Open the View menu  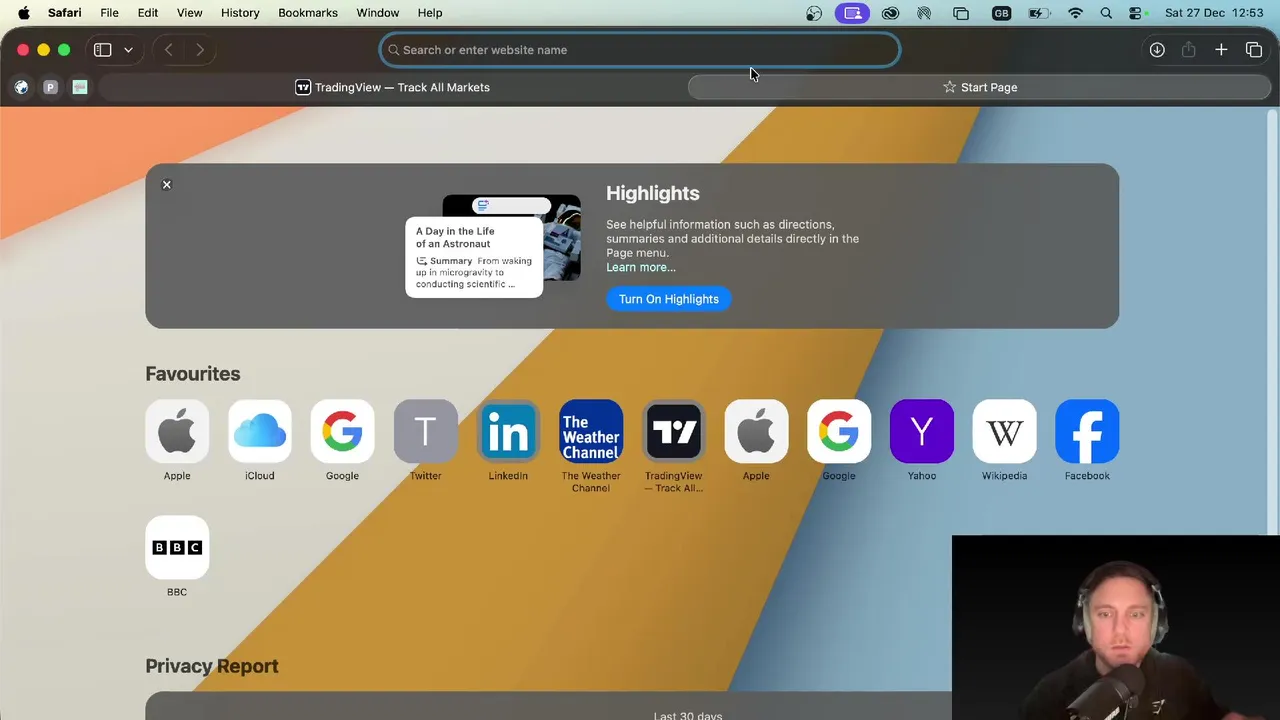click(x=189, y=13)
